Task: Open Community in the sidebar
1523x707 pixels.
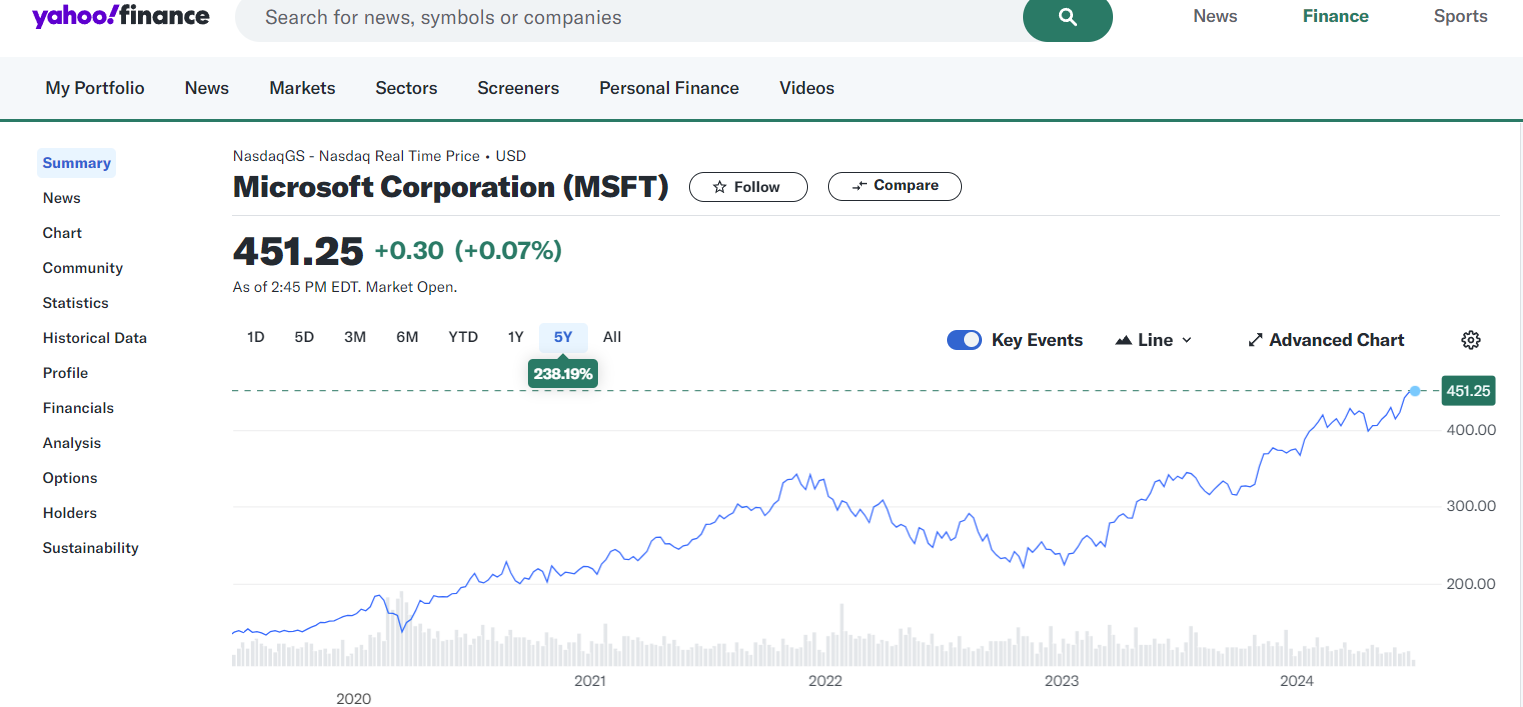Action: (x=82, y=268)
